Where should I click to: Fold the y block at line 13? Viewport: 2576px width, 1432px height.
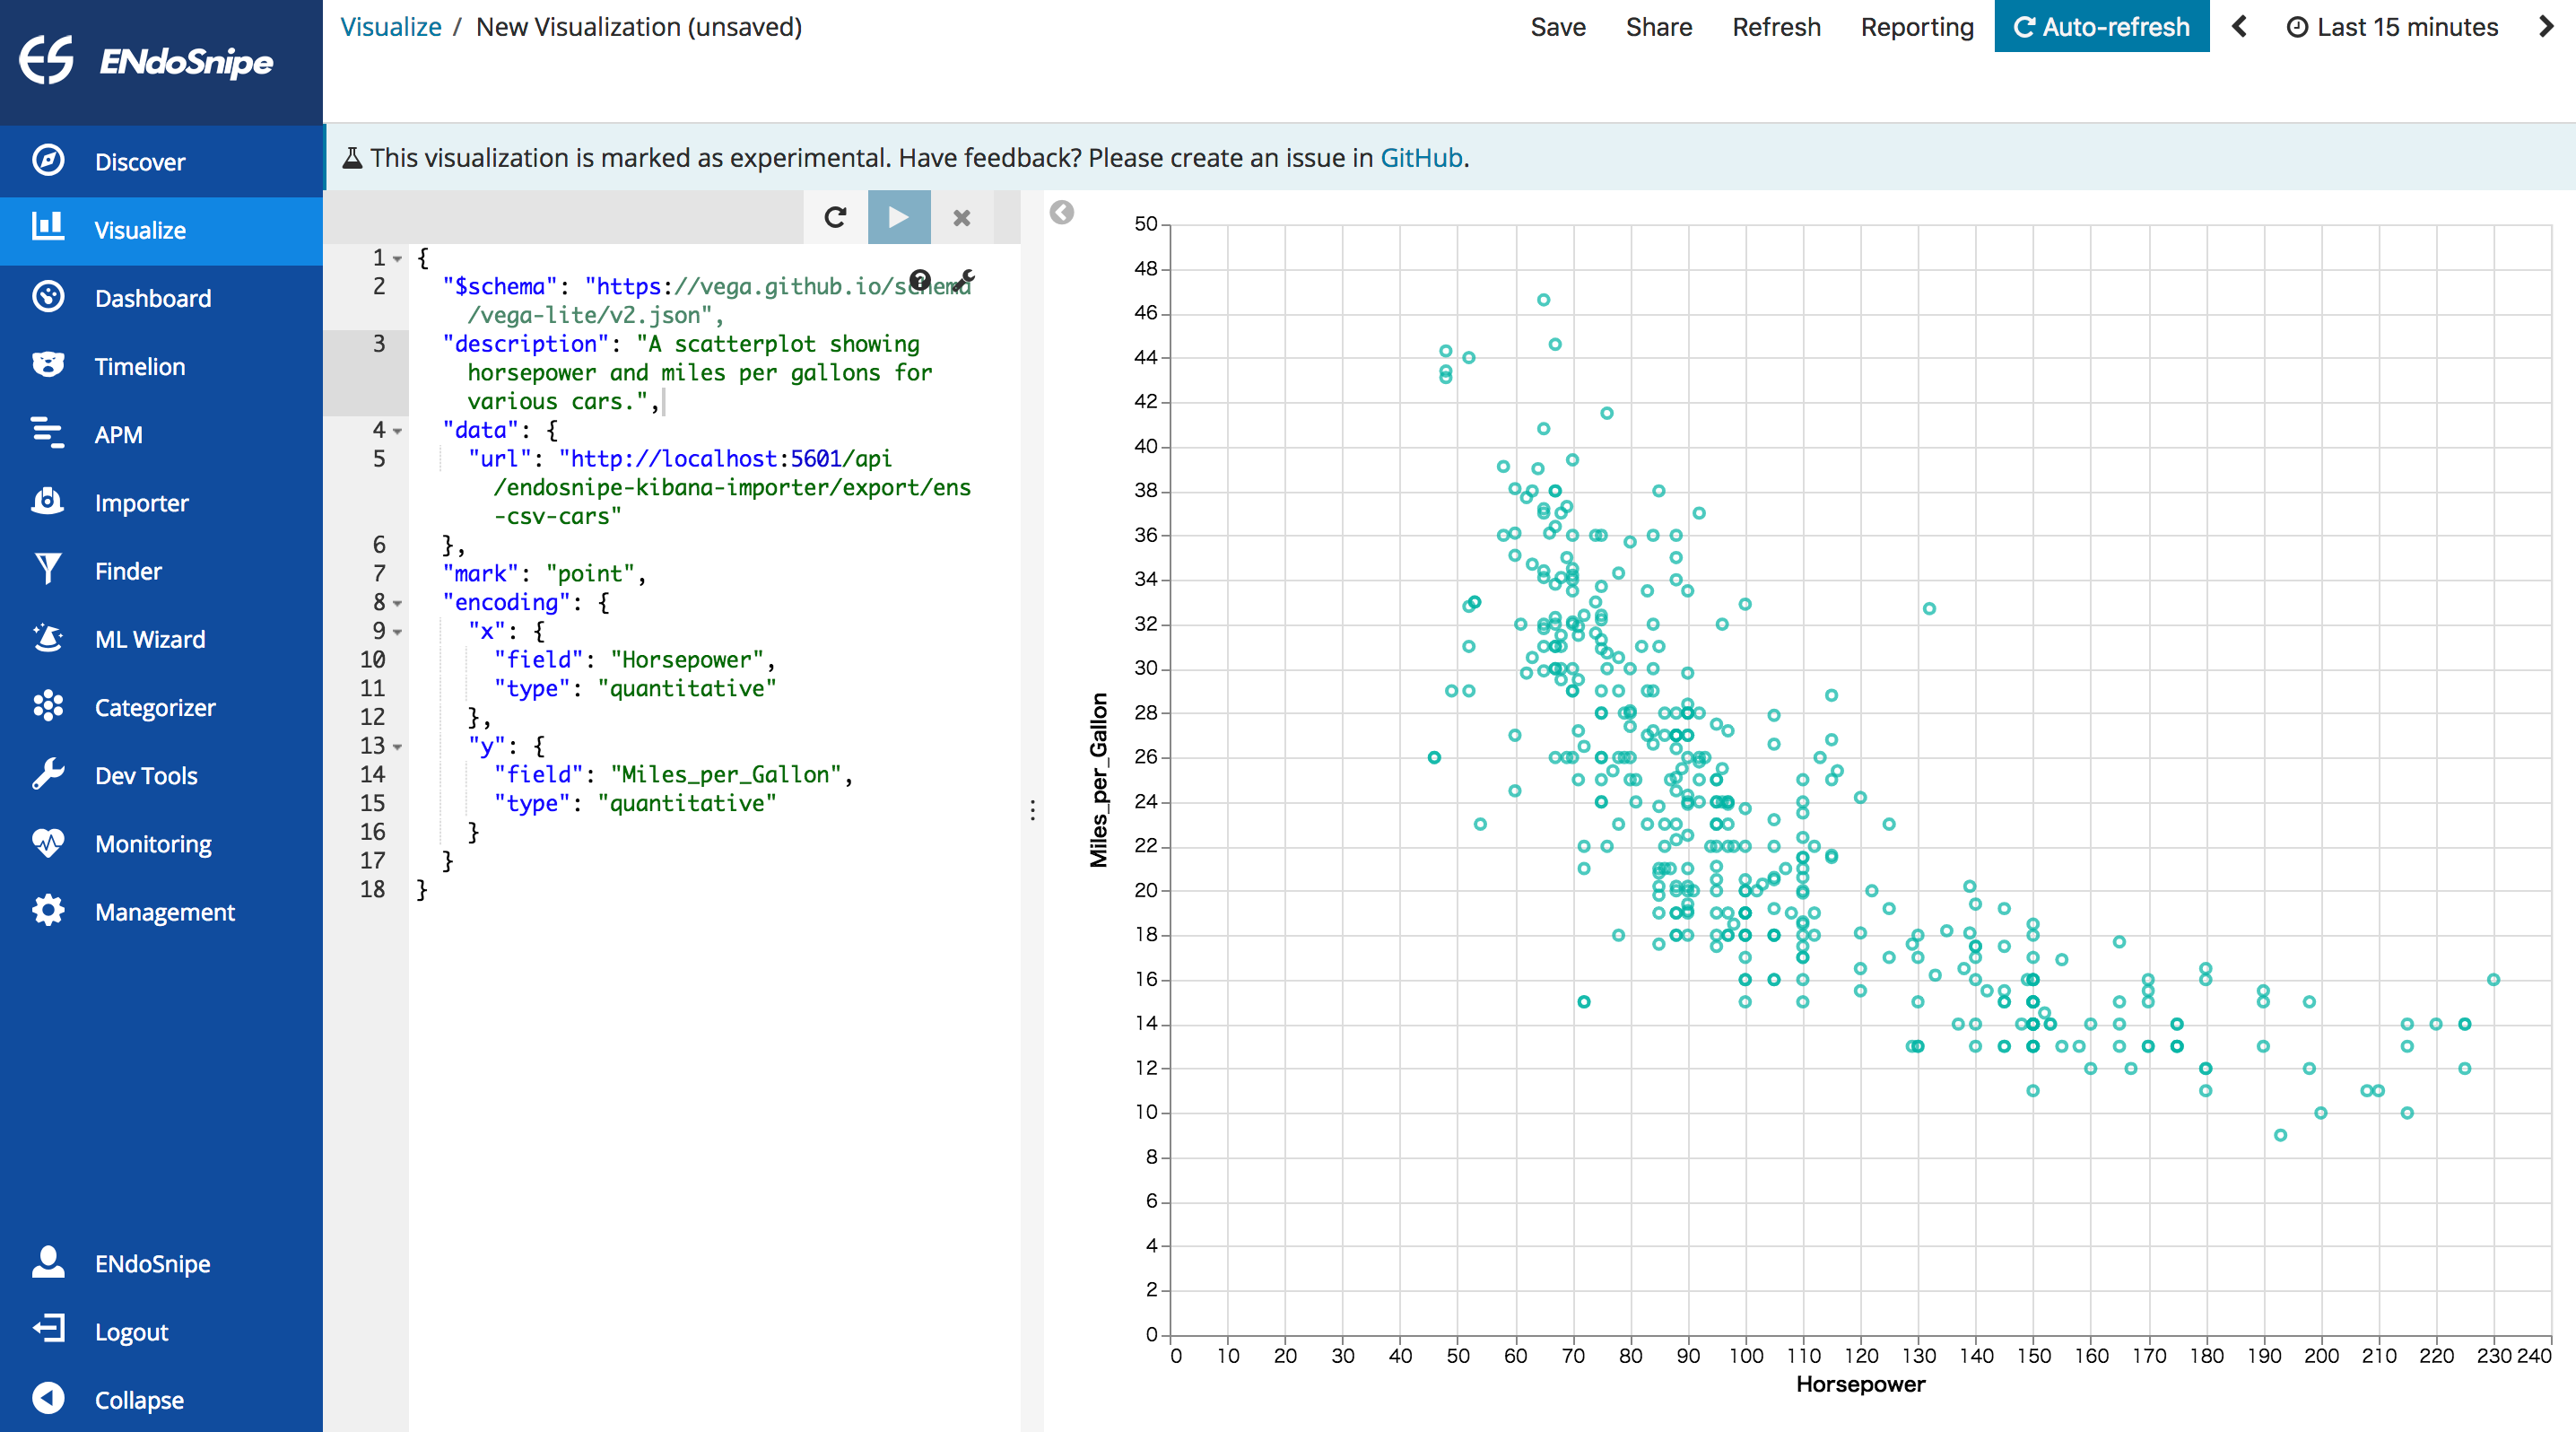point(397,747)
